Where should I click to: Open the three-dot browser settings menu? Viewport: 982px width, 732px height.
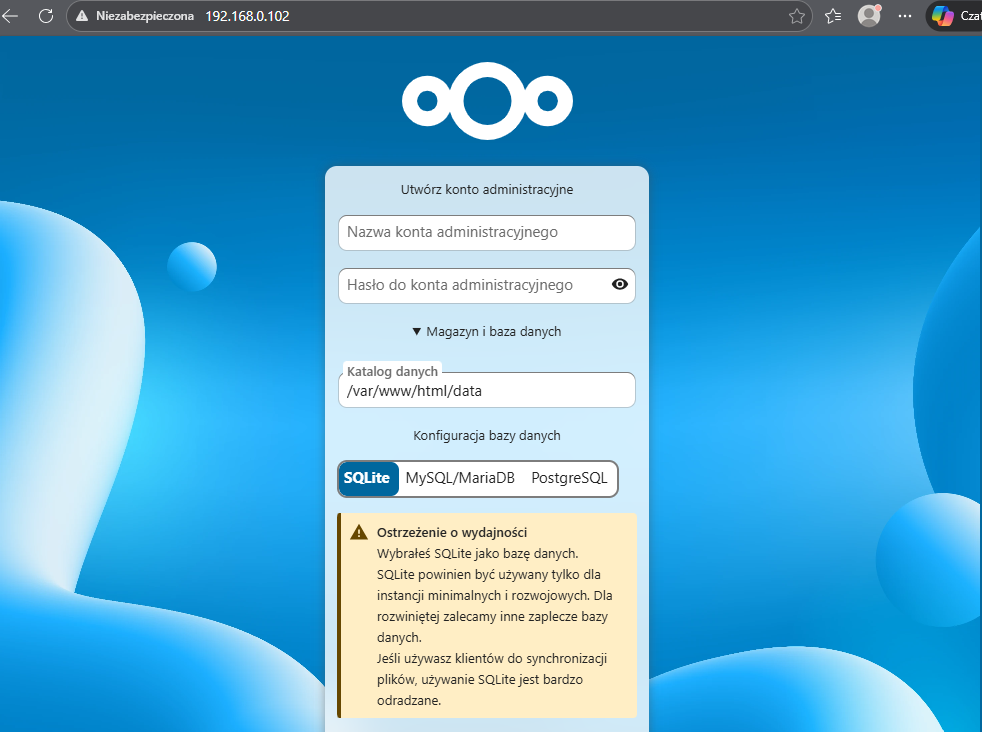[x=905, y=16]
